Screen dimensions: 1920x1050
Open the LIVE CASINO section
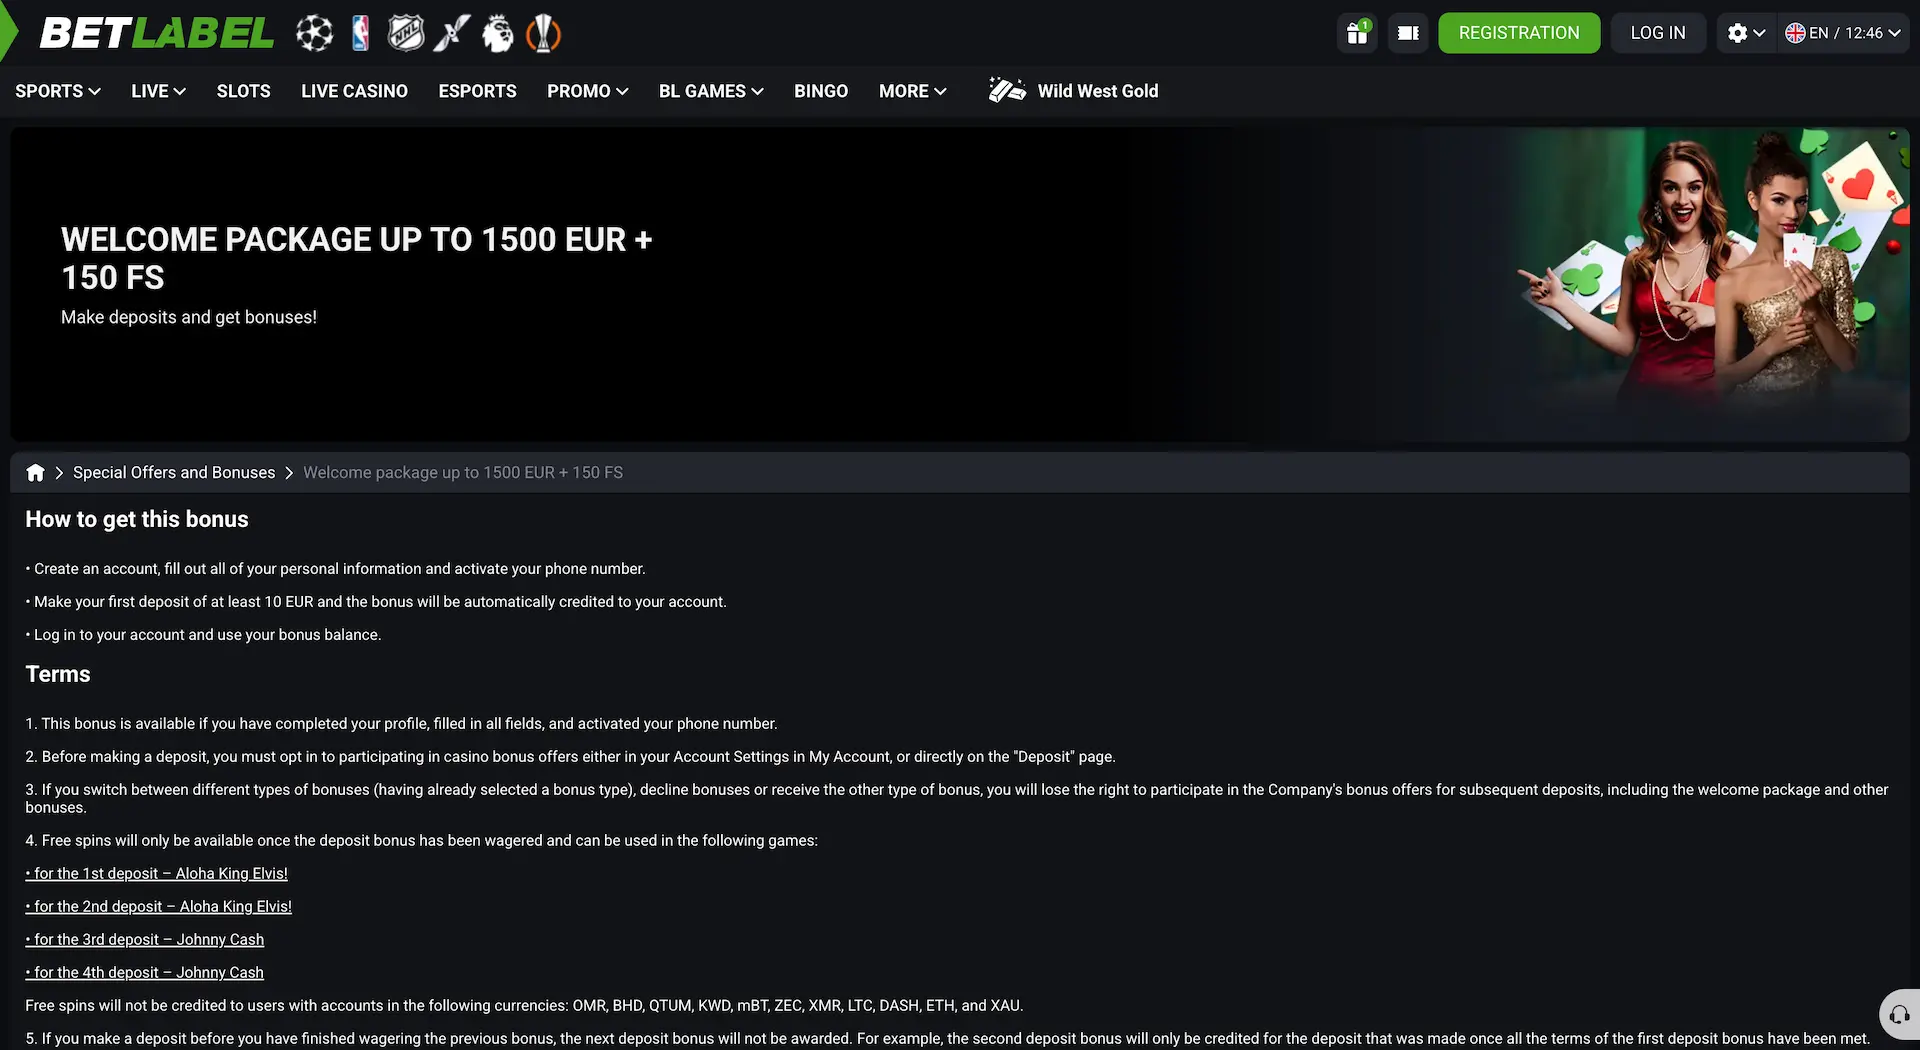(x=354, y=91)
